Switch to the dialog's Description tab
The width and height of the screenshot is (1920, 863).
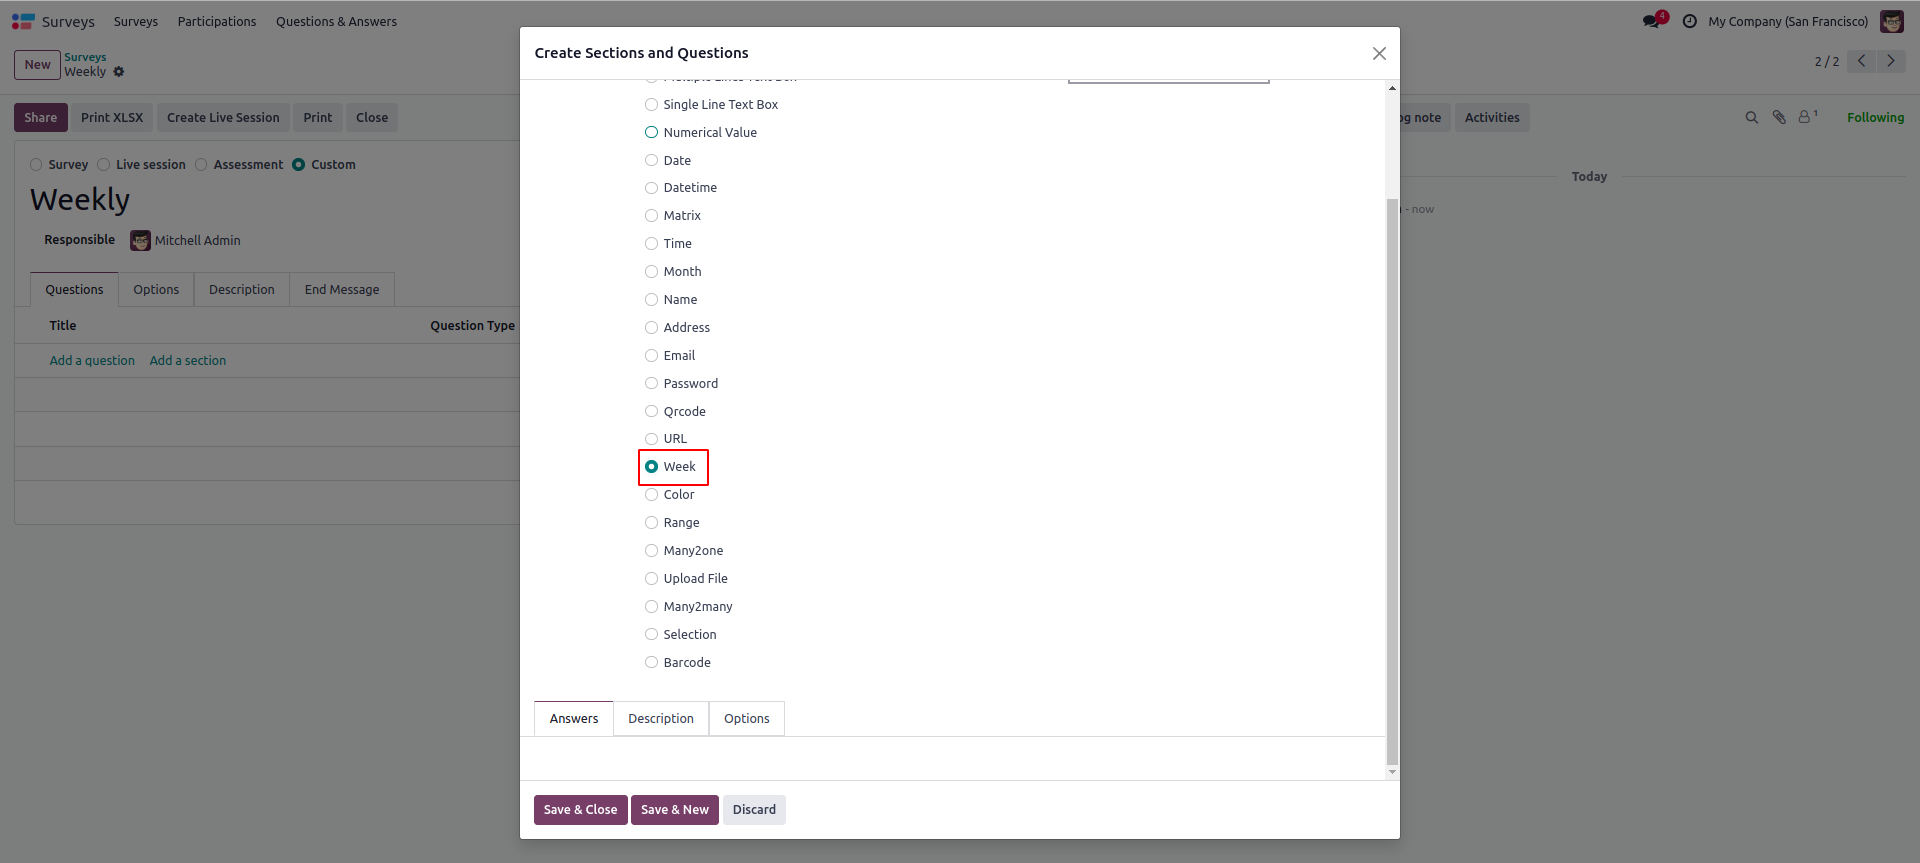pos(660,718)
